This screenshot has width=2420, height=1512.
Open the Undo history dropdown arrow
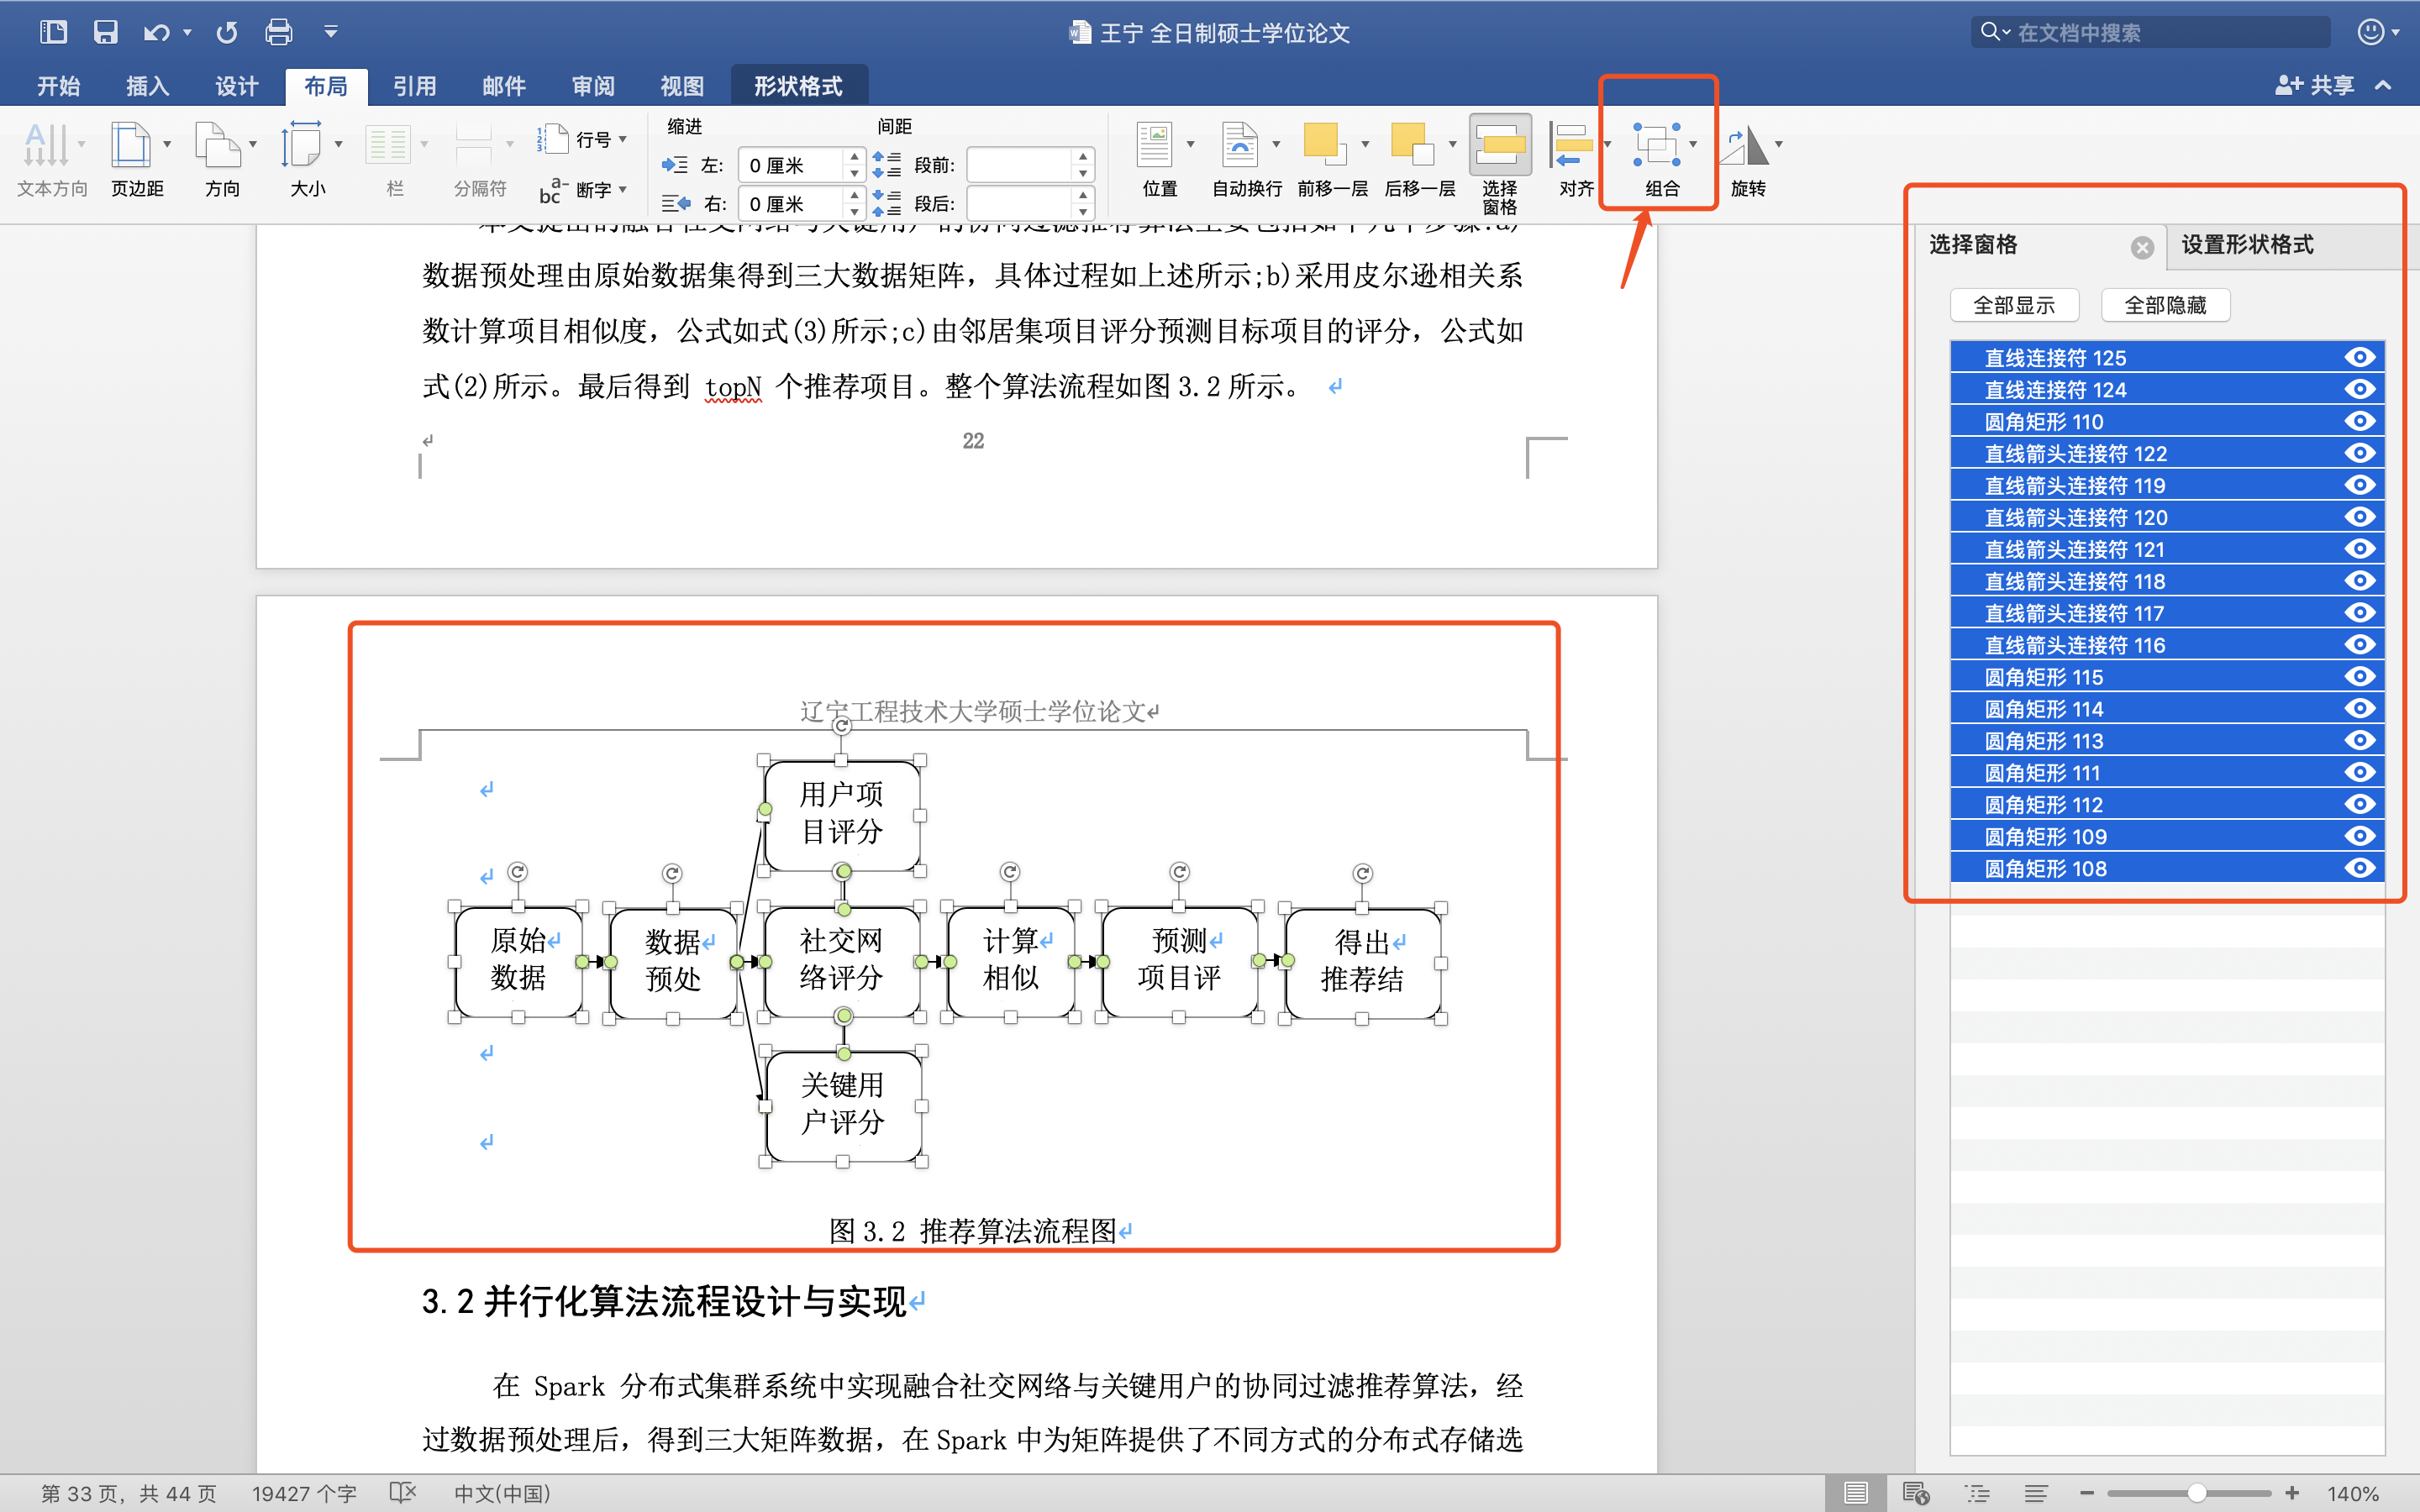pyautogui.click(x=187, y=32)
